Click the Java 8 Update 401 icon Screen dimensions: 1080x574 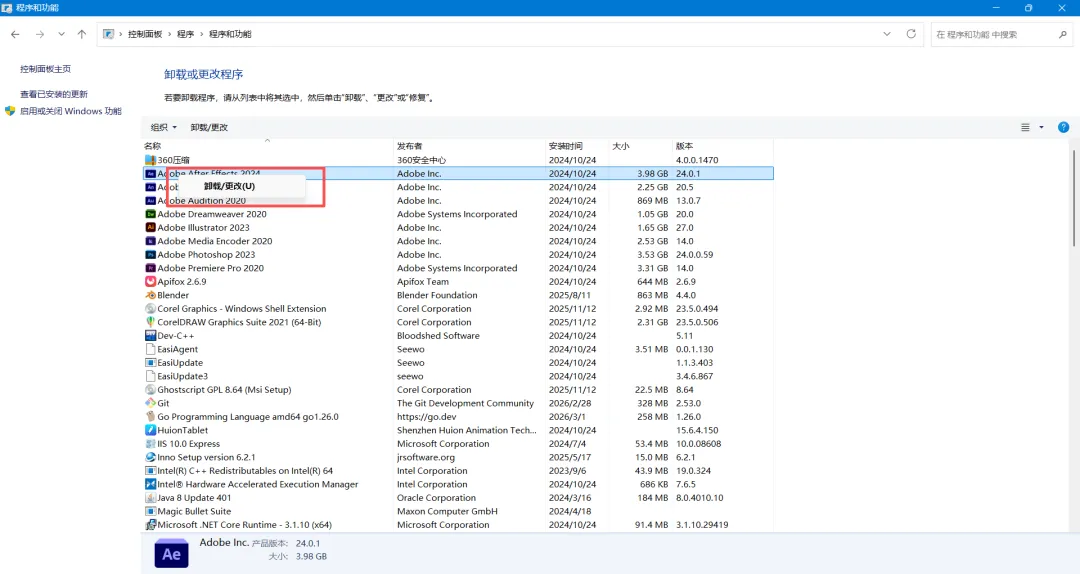150,498
